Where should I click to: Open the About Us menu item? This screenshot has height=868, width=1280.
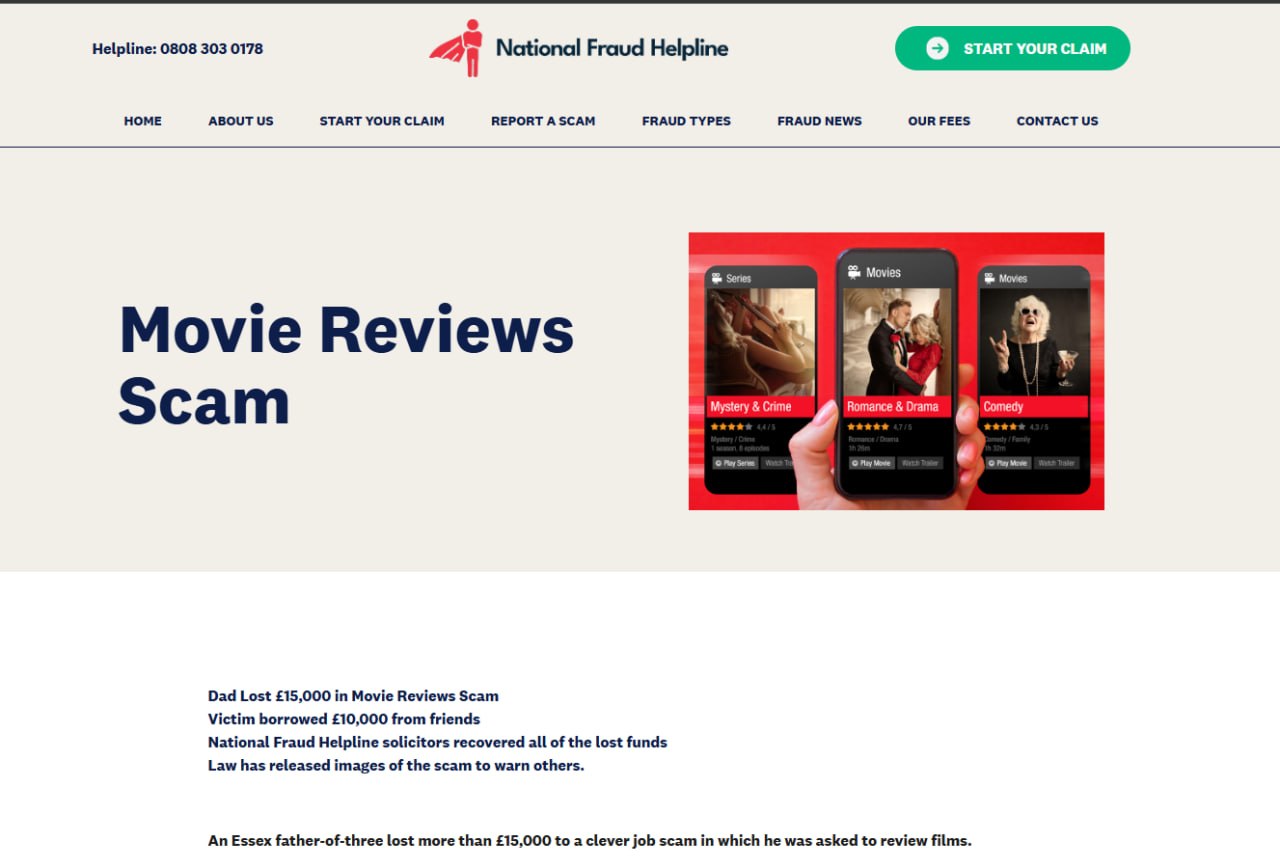pyautogui.click(x=241, y=121)
